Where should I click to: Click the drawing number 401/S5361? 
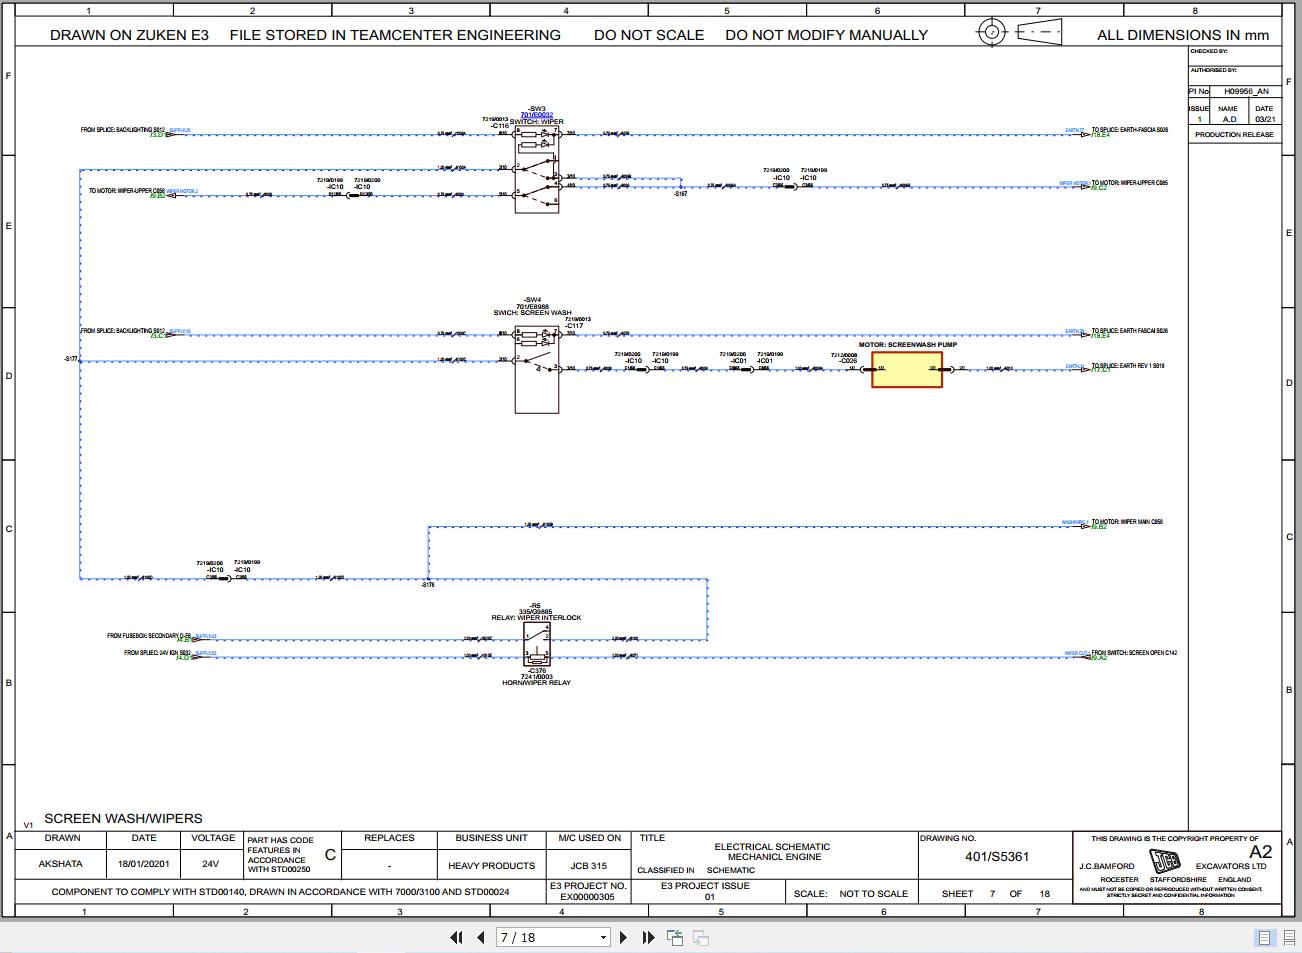click(997, 856)
